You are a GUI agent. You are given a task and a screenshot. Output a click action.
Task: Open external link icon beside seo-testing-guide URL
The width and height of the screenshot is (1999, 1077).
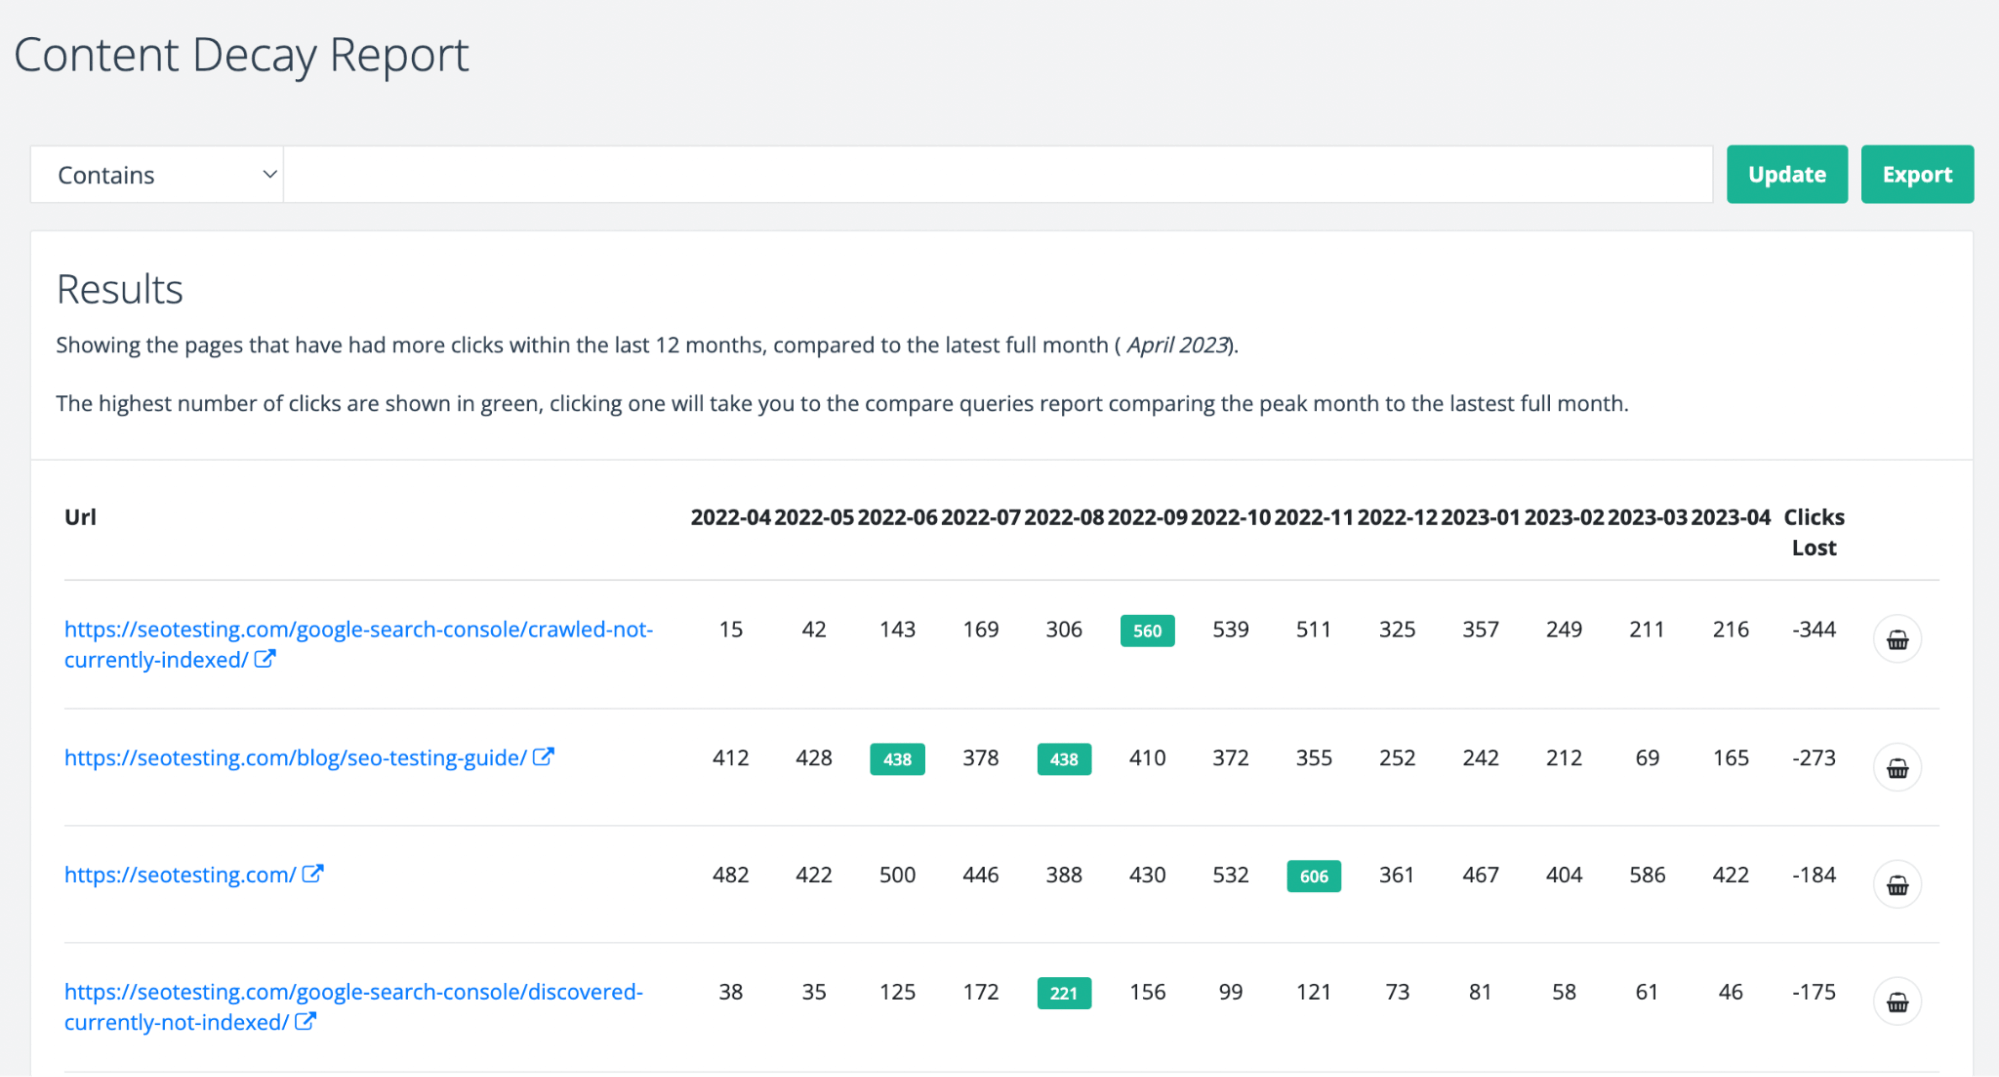click(x=543, y=757)
